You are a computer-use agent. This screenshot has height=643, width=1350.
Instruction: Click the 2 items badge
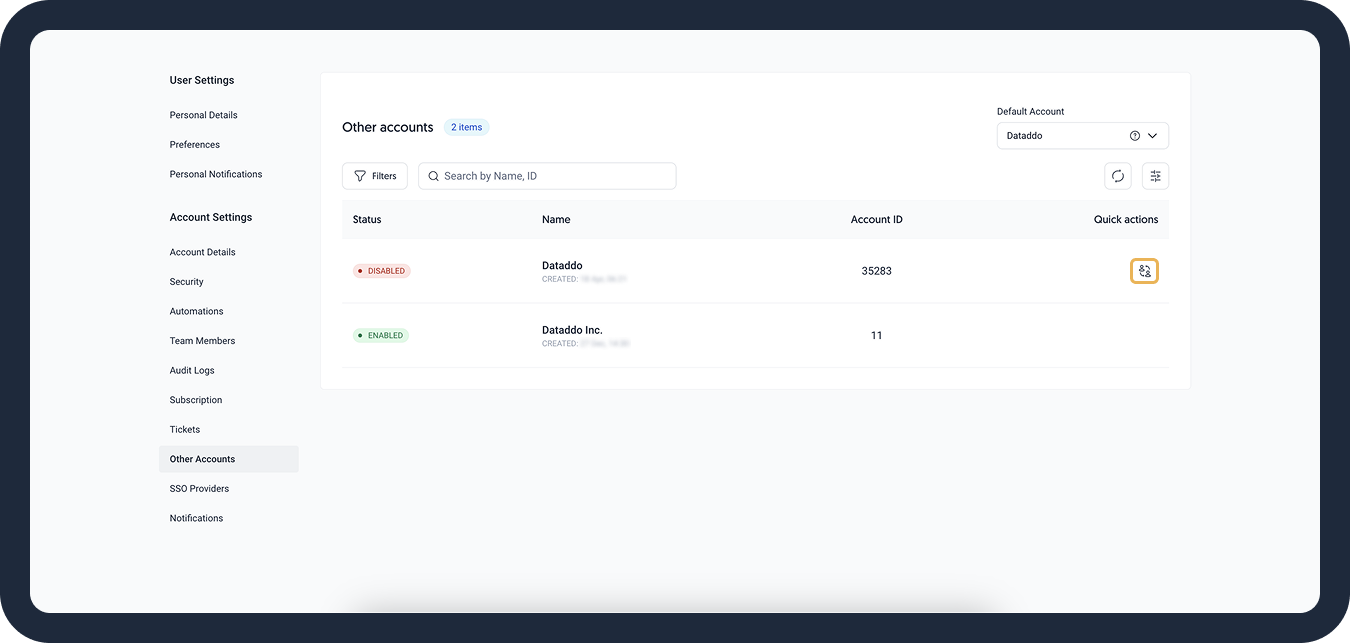pos(467,128)
